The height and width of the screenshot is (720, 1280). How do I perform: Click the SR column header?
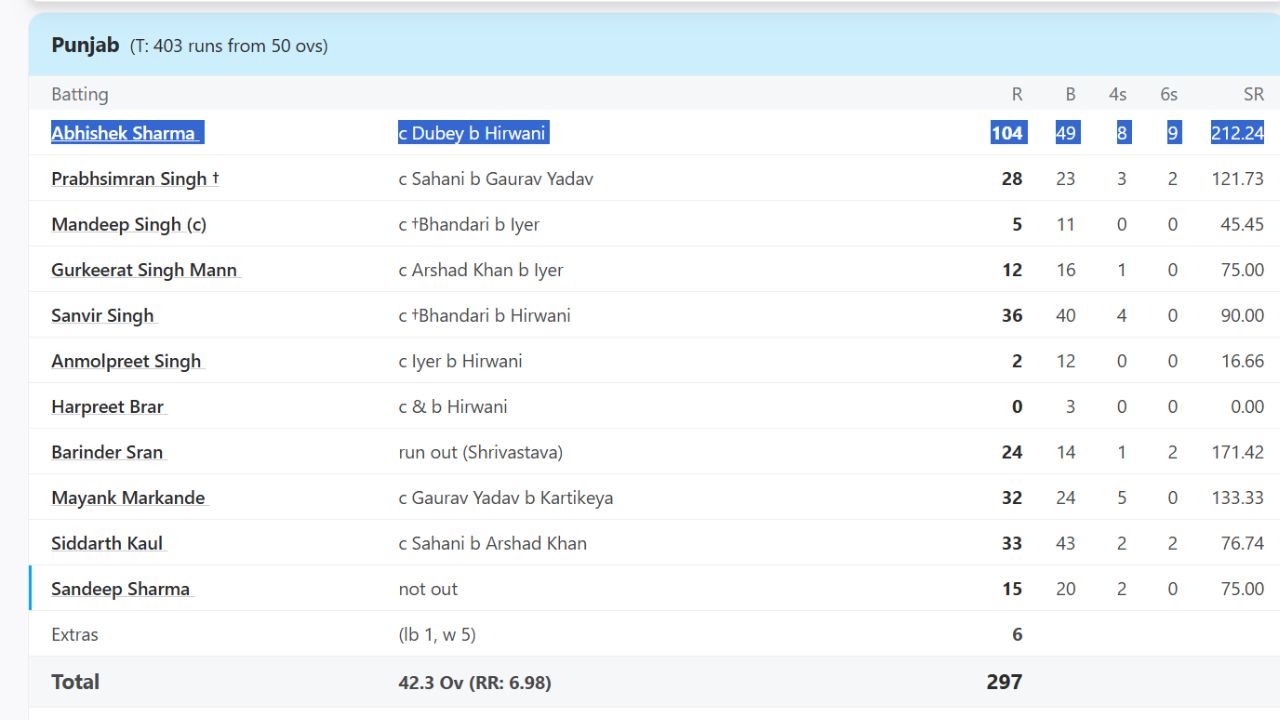[1253, 94]
